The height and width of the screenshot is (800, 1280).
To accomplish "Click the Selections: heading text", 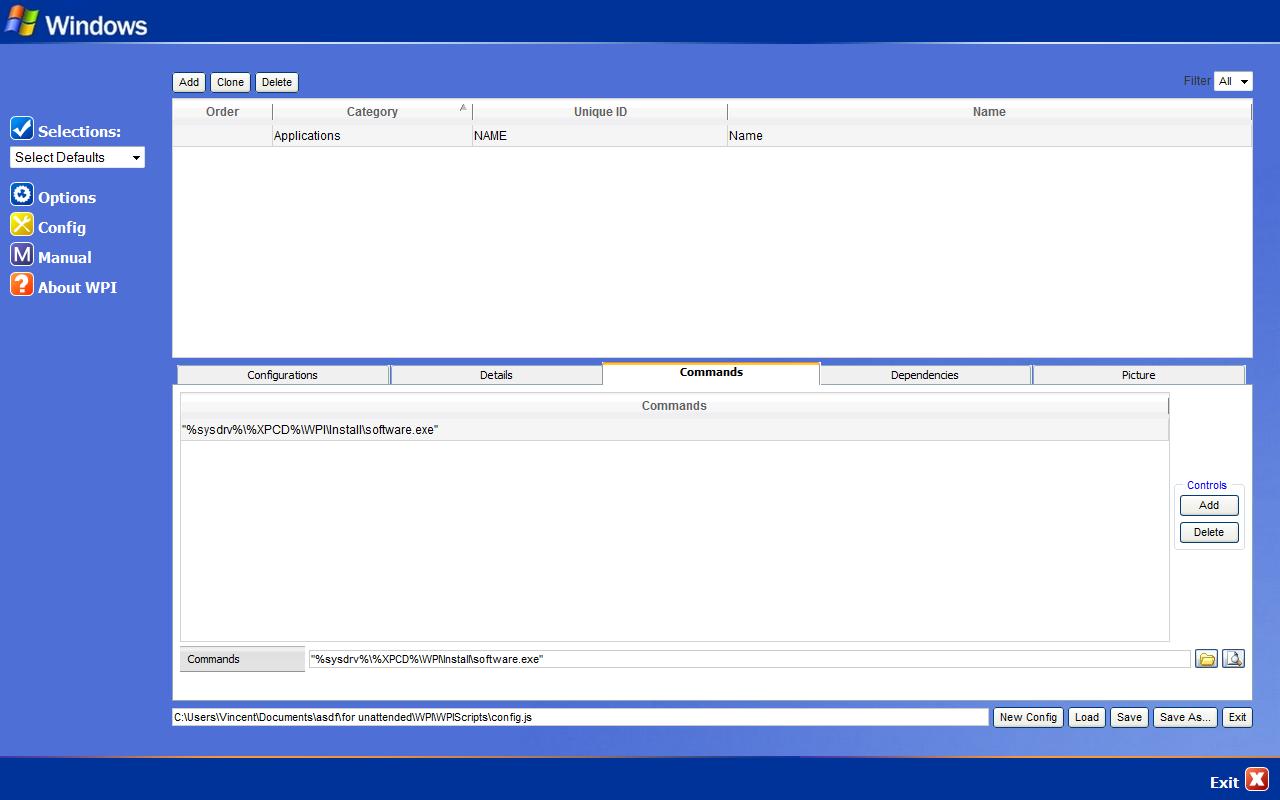I will (x=79, y=131).
